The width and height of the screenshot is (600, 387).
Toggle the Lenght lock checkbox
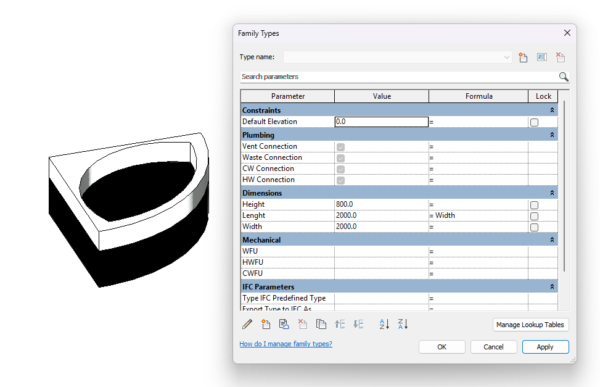(534, 216)
